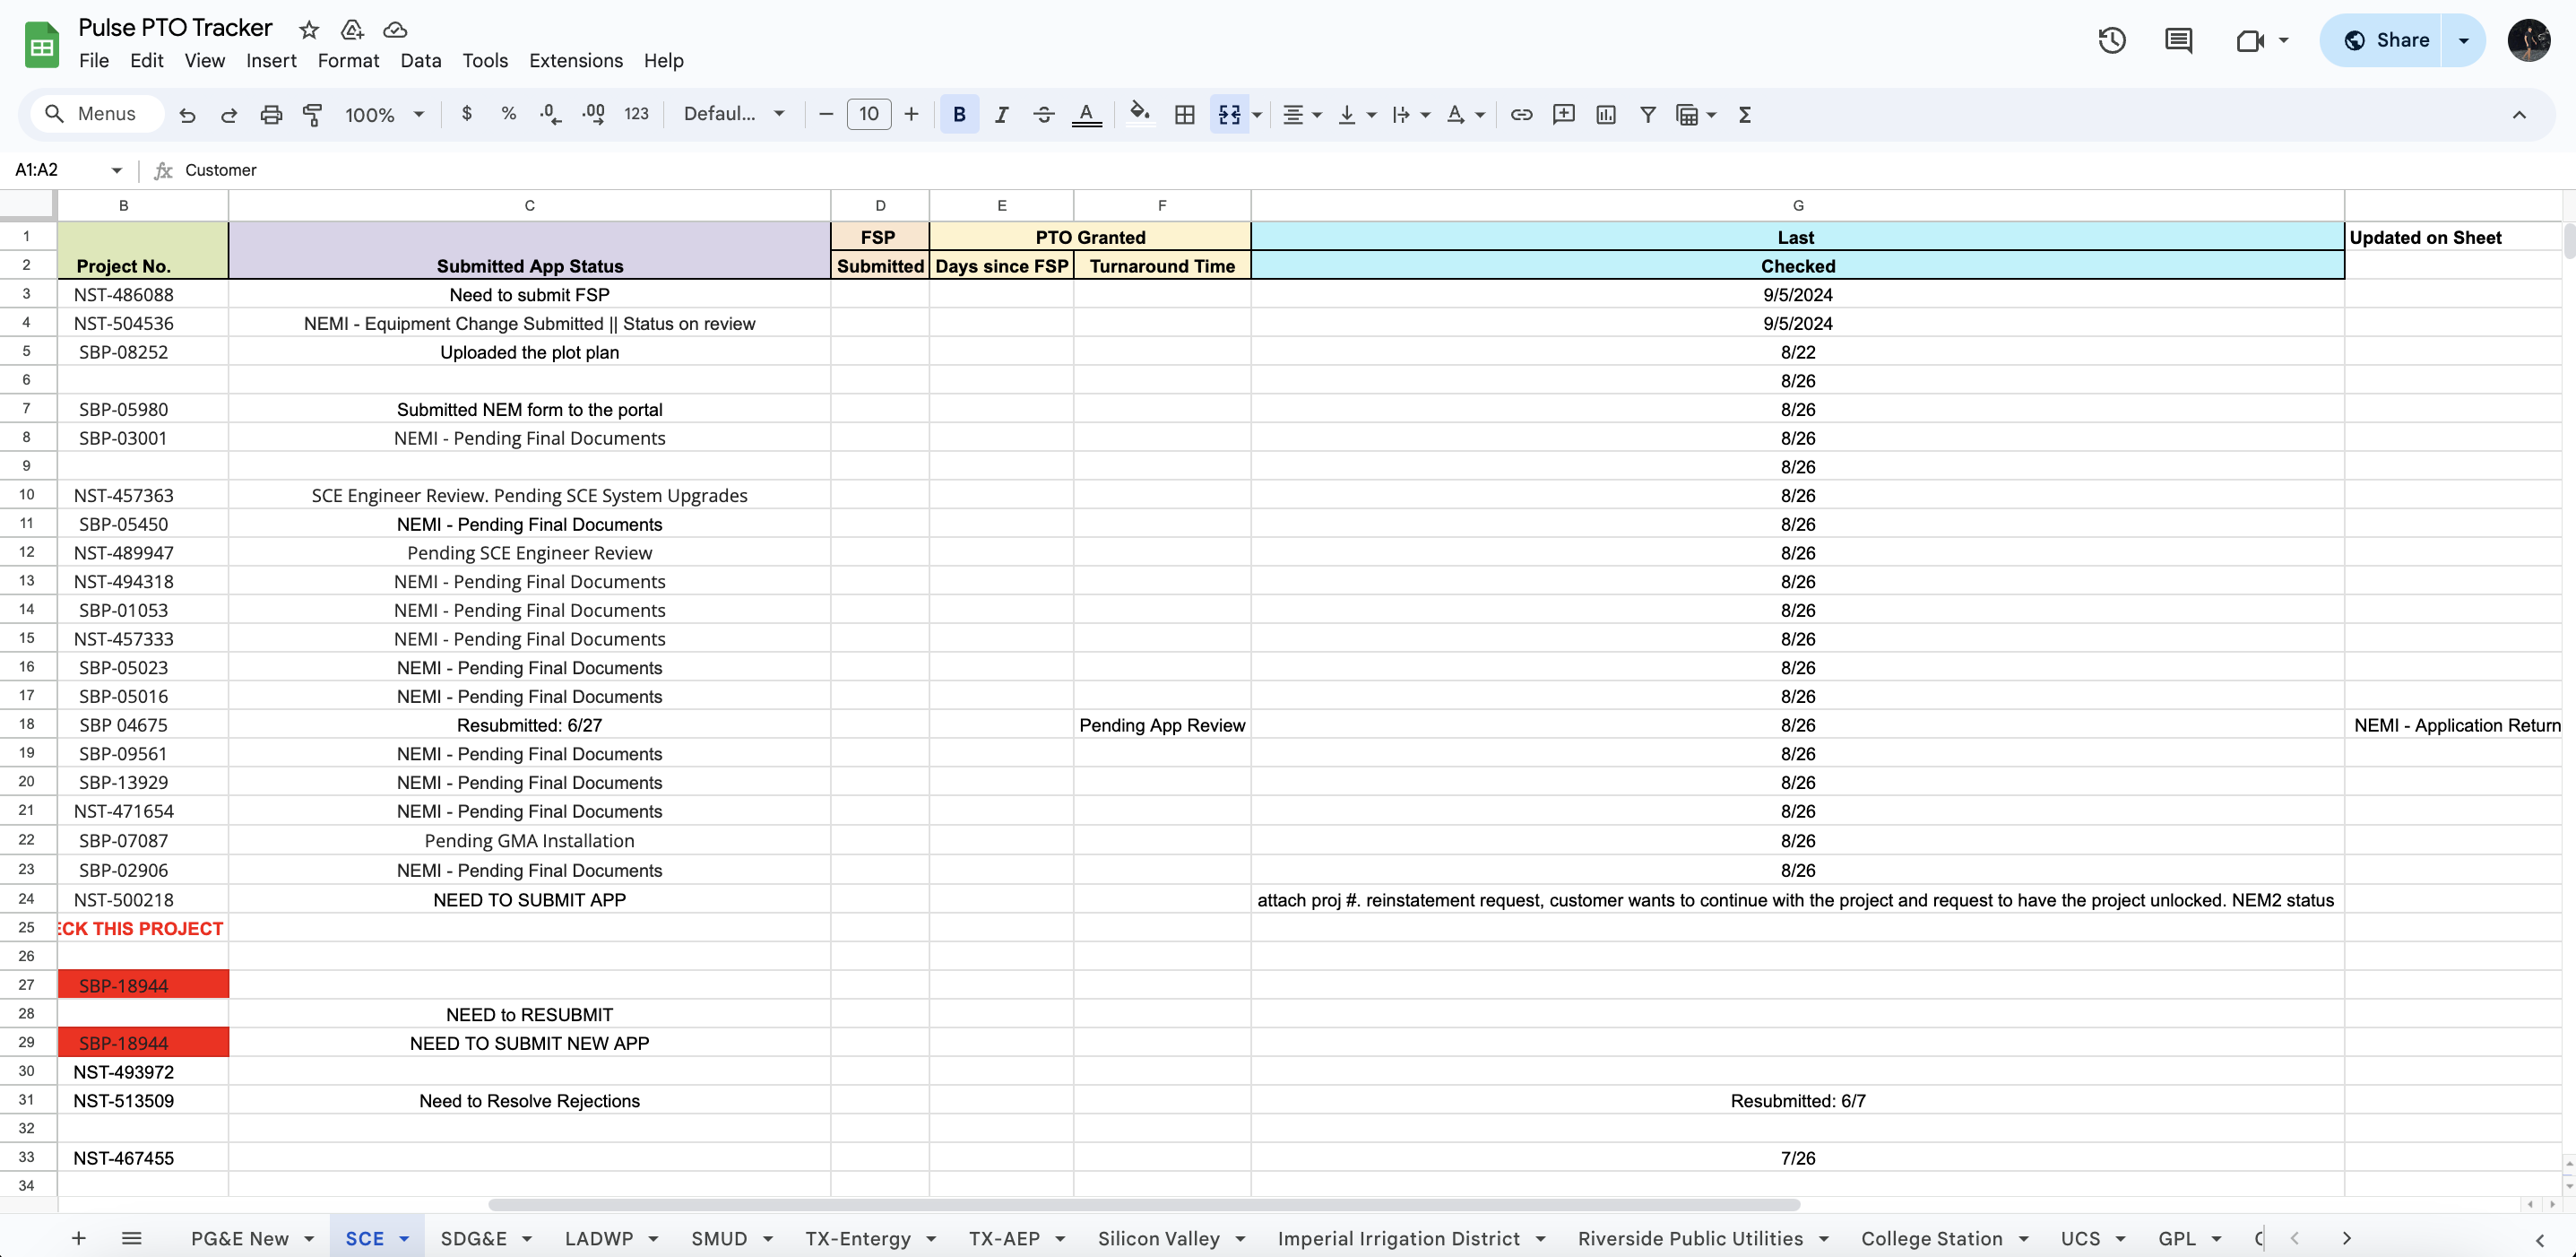Viewport: 2576px width, 1257px height.
Task: Open the all sheets list
Action: (131, 1238)
